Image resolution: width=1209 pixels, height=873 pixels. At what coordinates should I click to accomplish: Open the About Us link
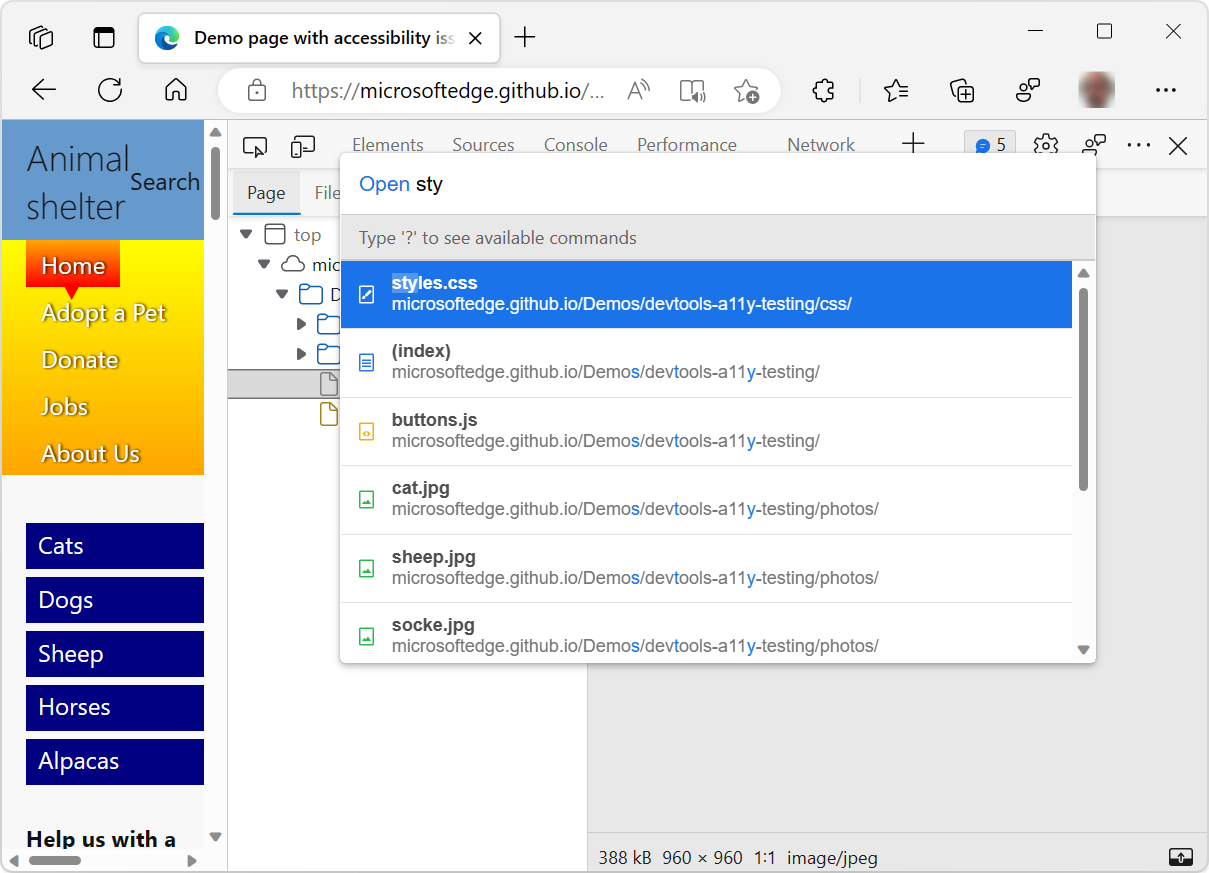click(91, 454)
